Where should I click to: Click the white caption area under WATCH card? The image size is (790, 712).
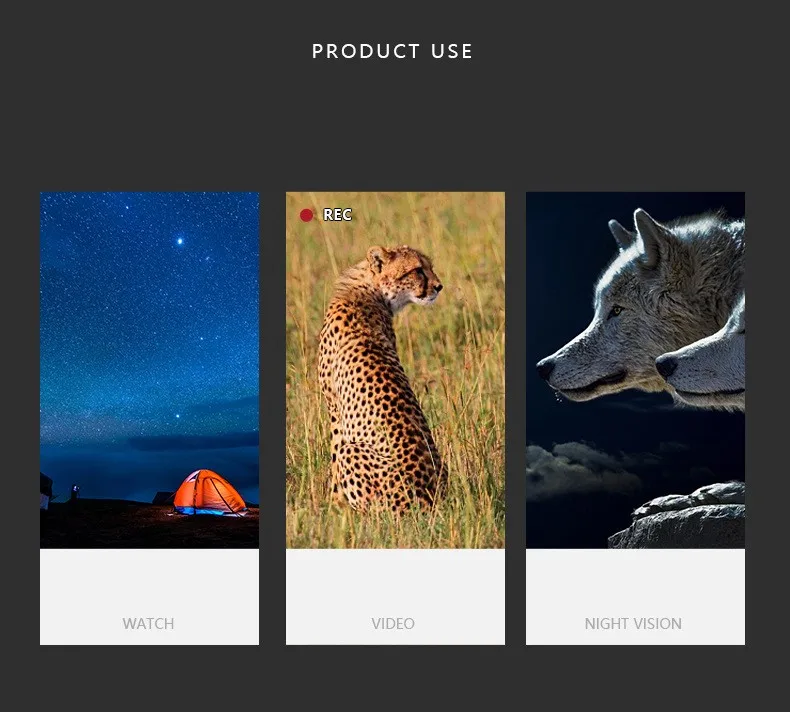pyautogui.click(x=149, y=597)
